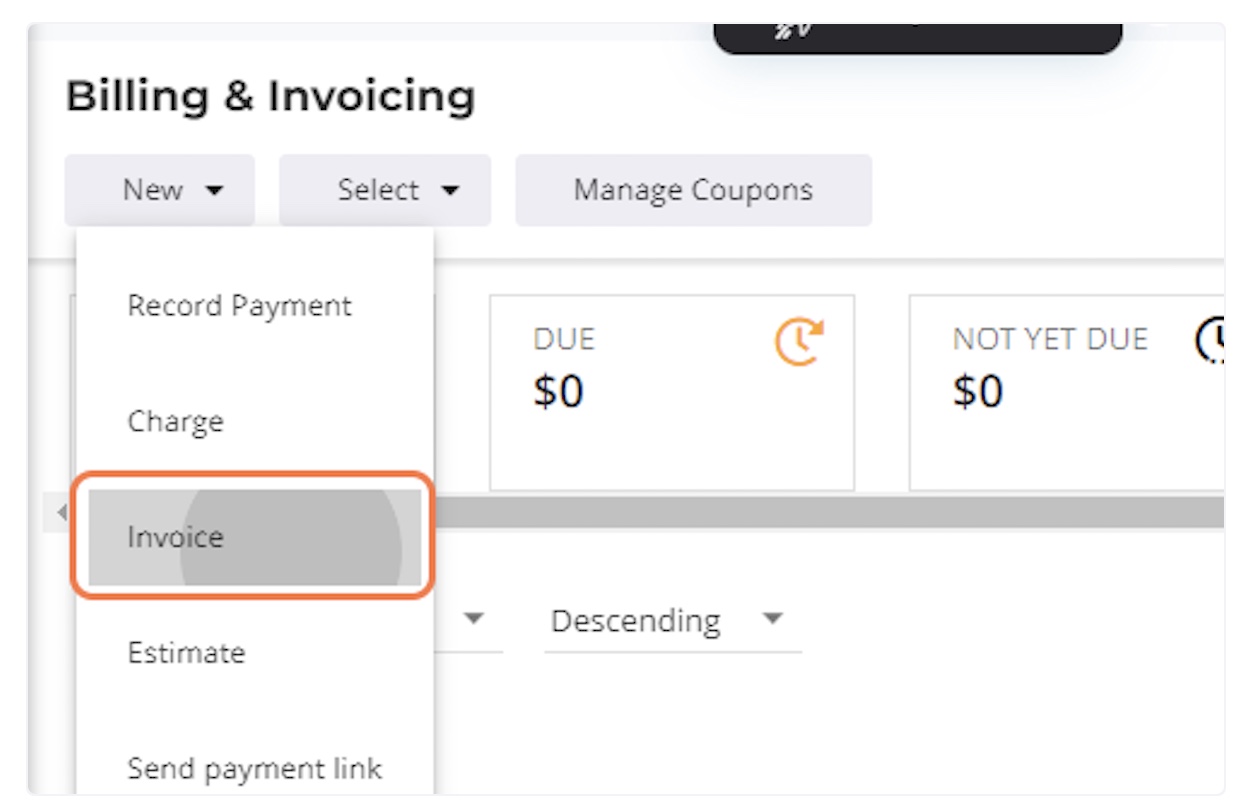Open the Manage Coupons button

click(x=693, y=190)
